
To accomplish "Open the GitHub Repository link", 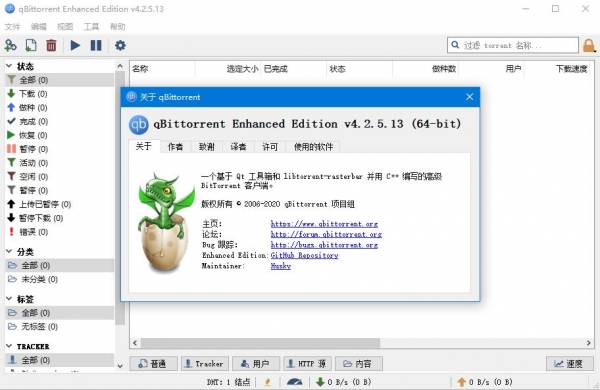I will click(x=305, y=255).
